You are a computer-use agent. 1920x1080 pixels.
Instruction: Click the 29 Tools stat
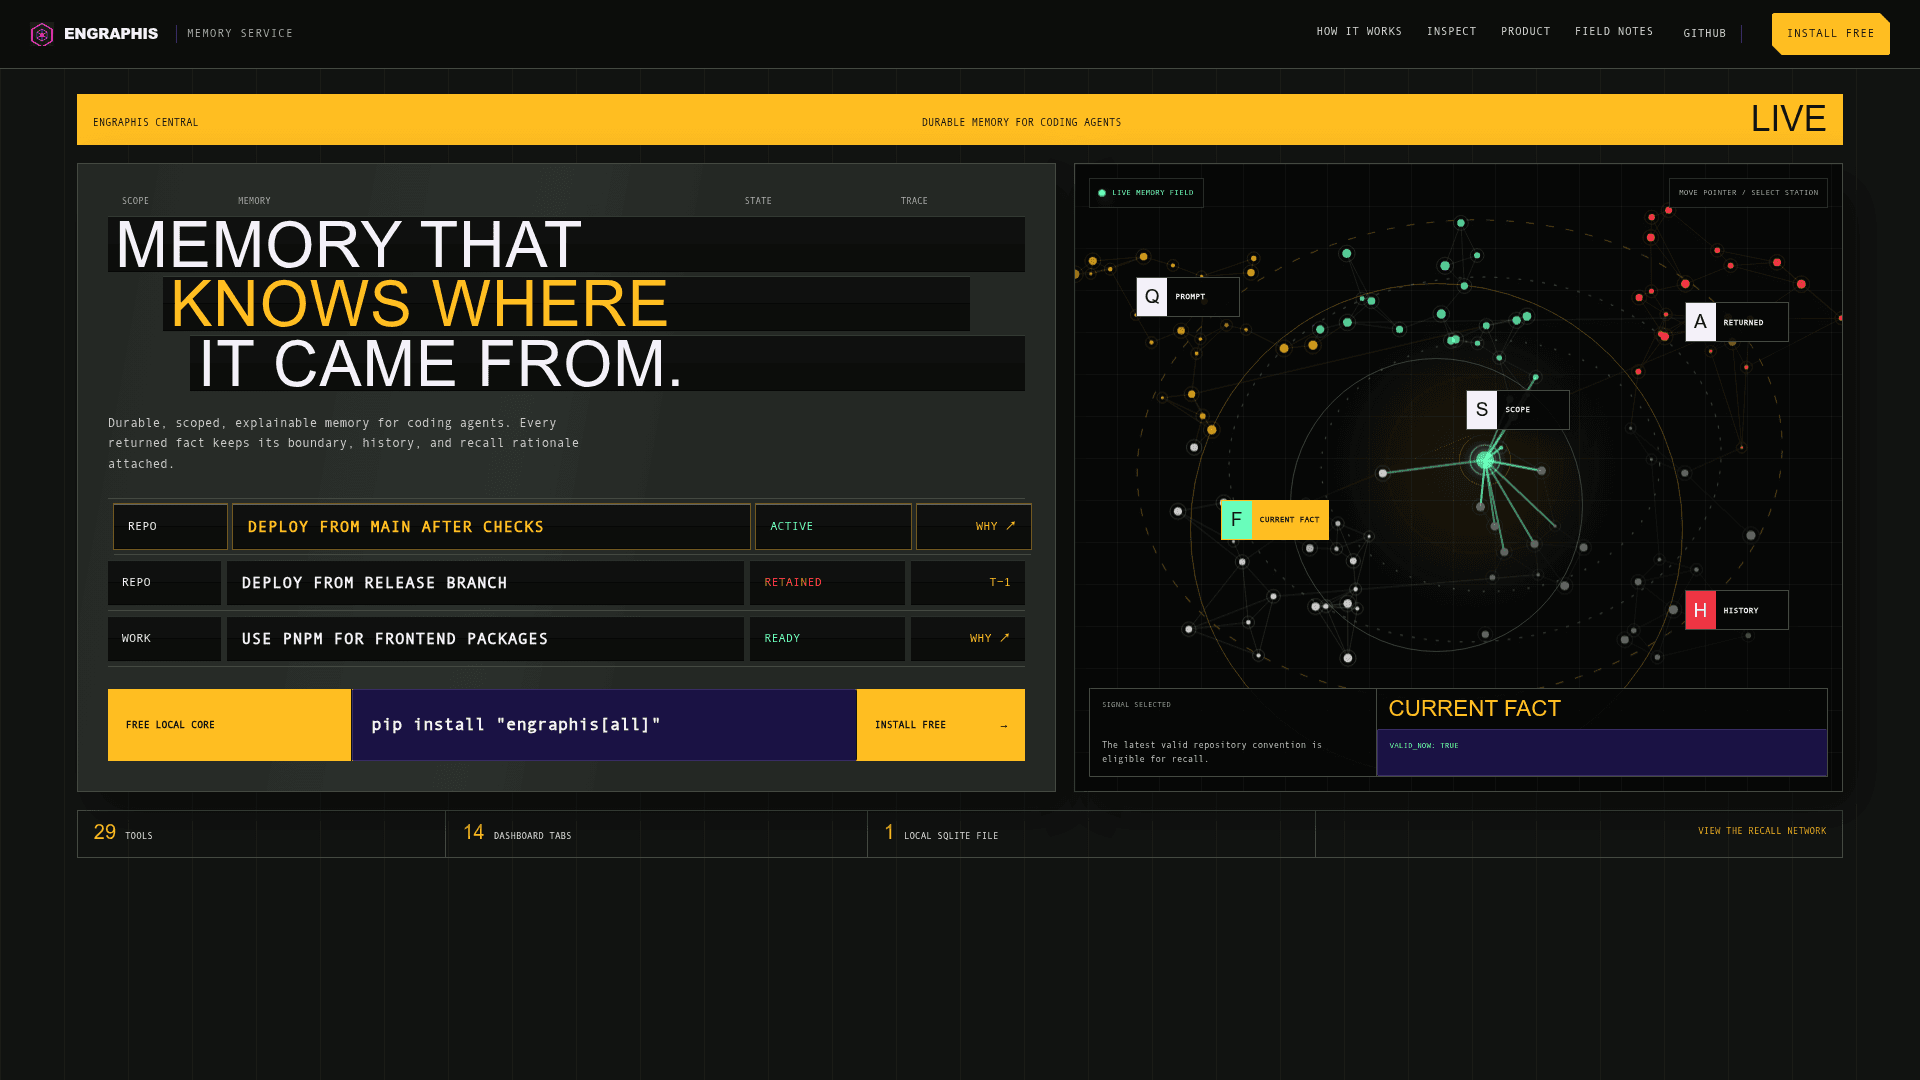(x=123, y=833)
